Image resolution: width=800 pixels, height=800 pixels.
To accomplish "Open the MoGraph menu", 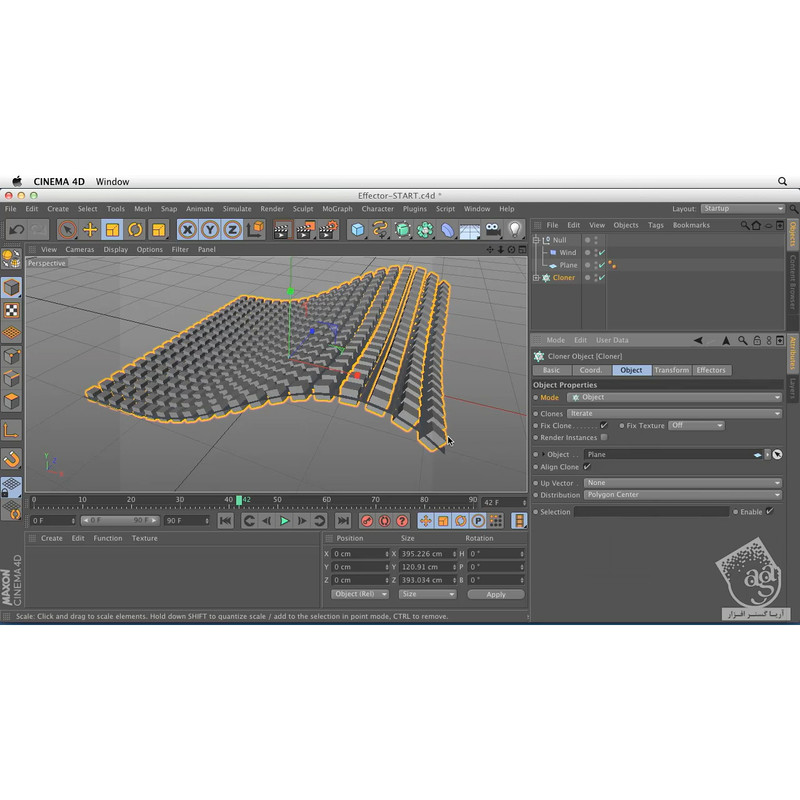I will [337, 209].
